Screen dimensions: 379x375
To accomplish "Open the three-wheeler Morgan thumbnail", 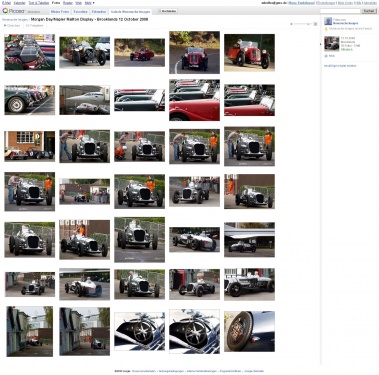I will (x=85, y=53).
